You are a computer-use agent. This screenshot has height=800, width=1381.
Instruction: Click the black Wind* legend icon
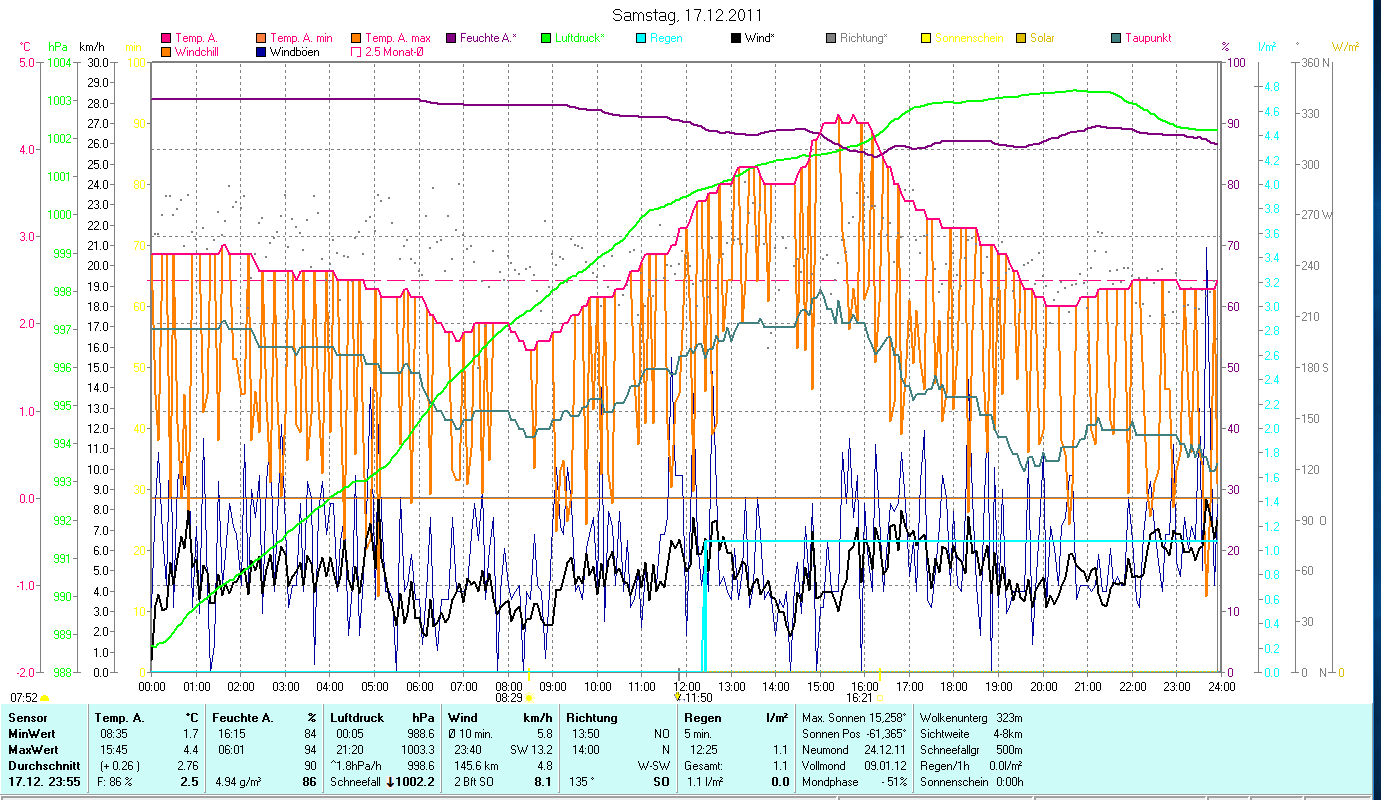click(x=736, y=38)
